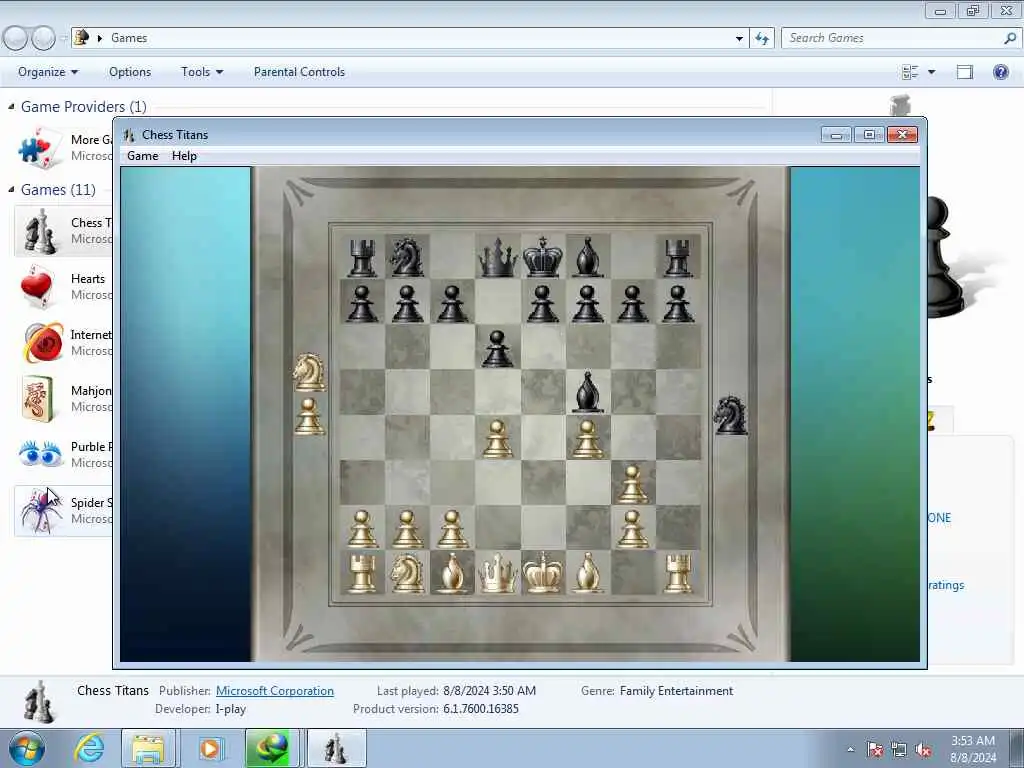Select the black rook on h8

click(x=677, y=257)
